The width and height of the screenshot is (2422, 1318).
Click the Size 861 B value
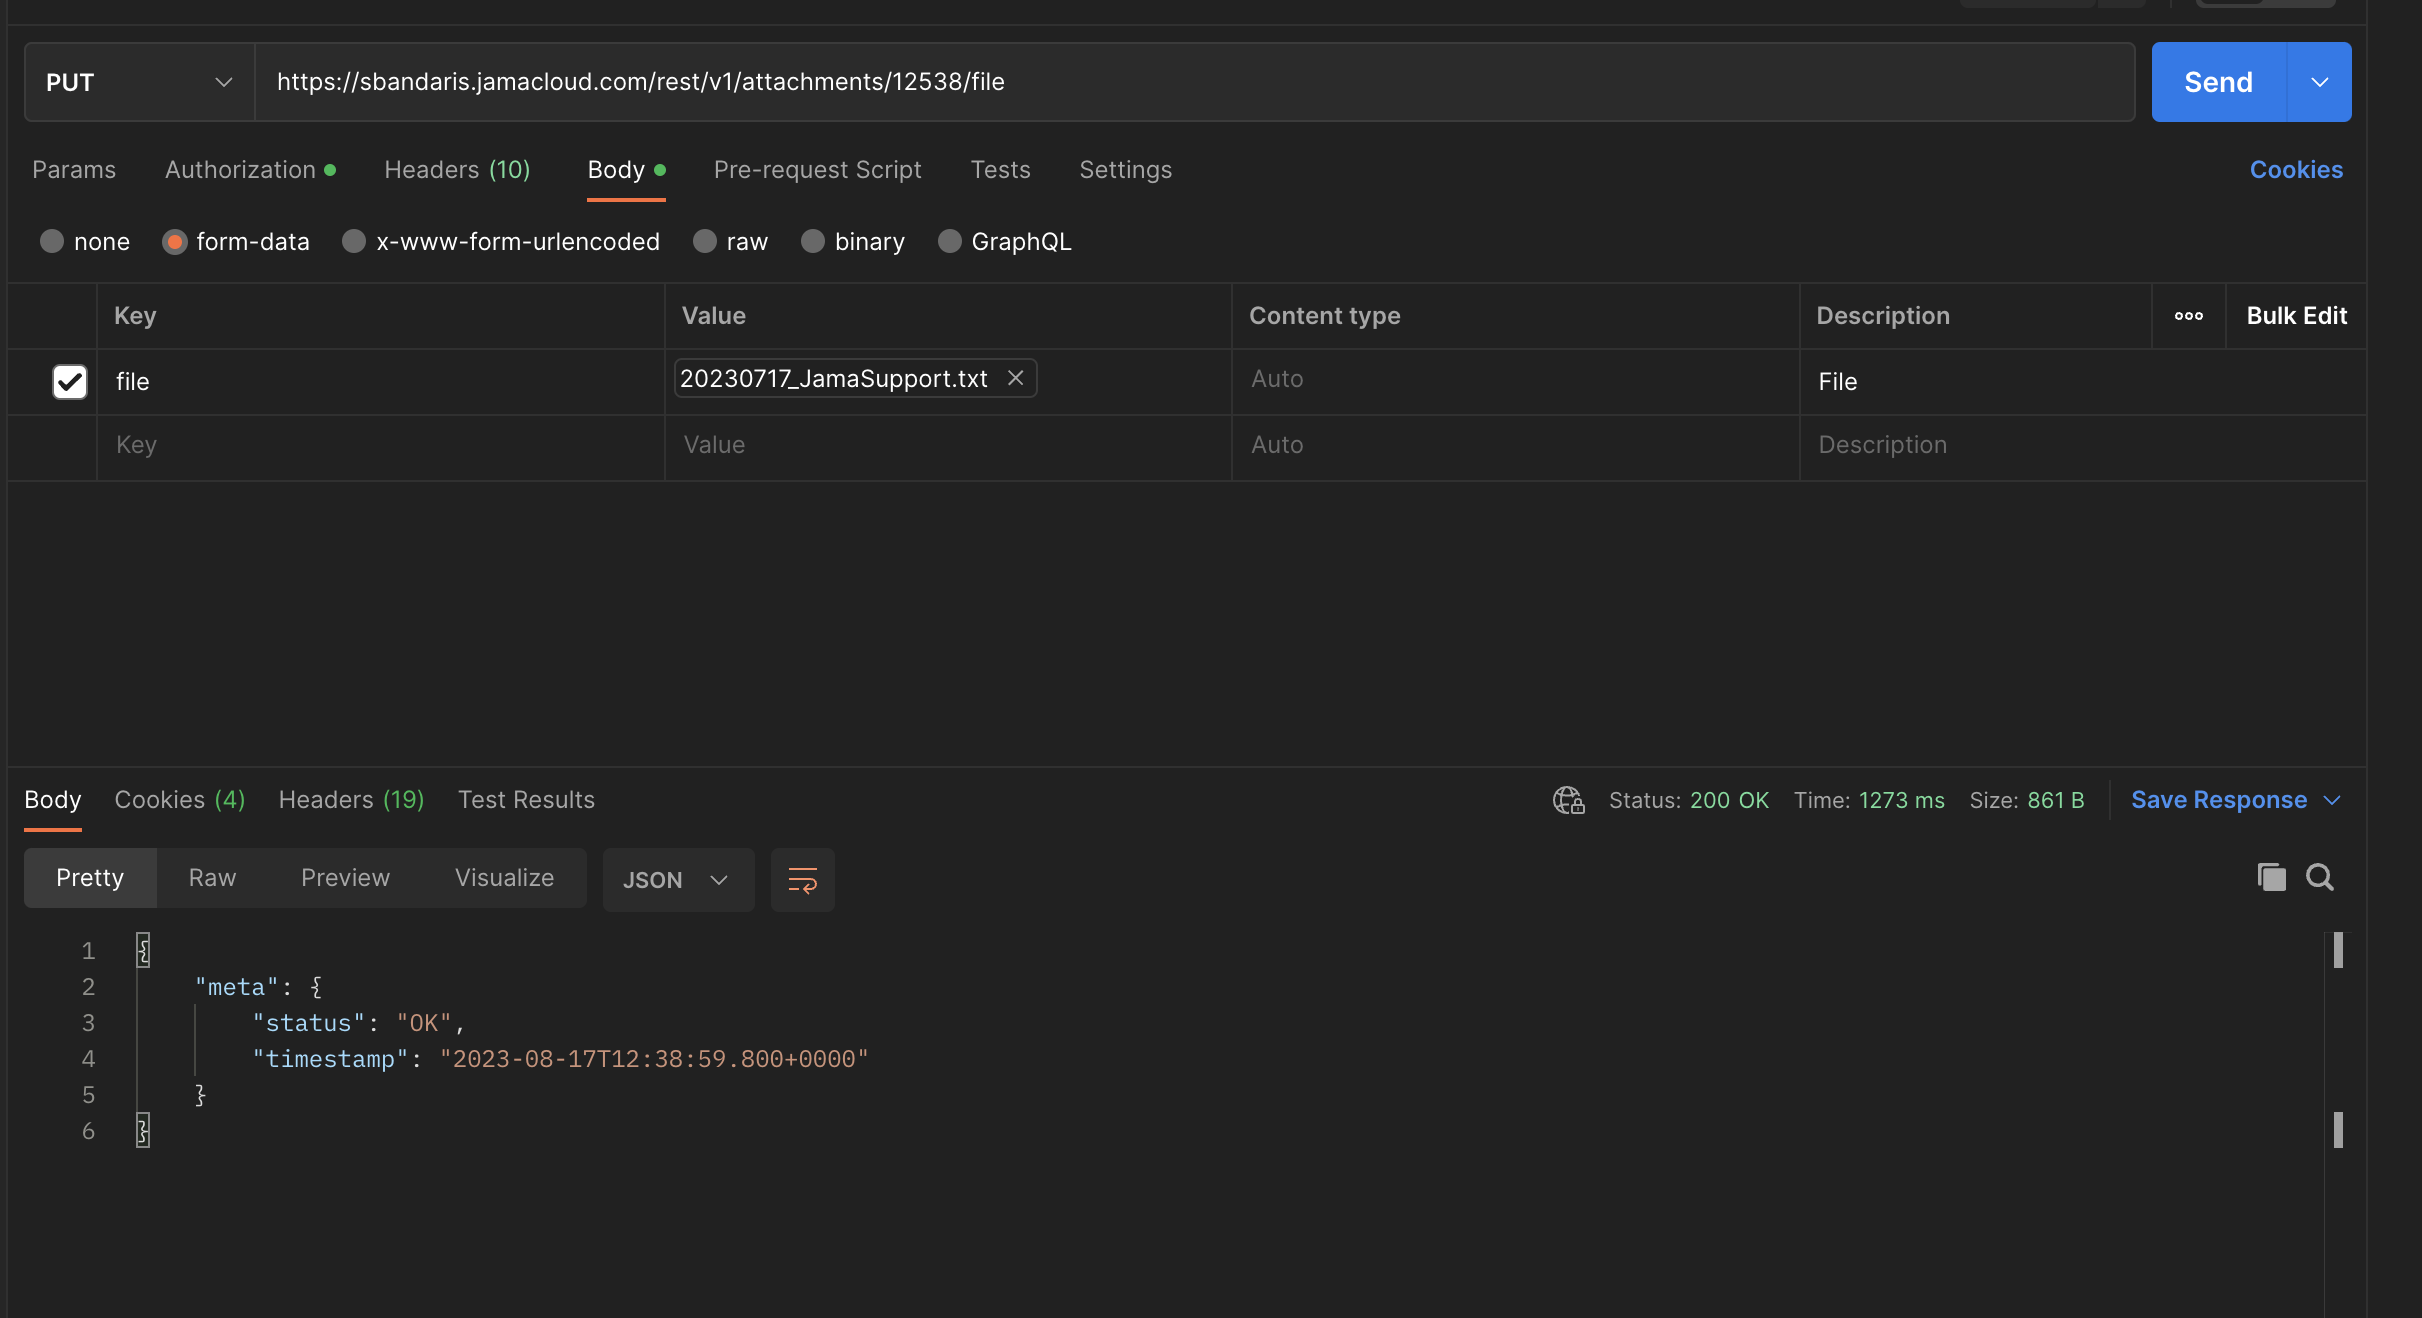click(x=2055, y=800)
